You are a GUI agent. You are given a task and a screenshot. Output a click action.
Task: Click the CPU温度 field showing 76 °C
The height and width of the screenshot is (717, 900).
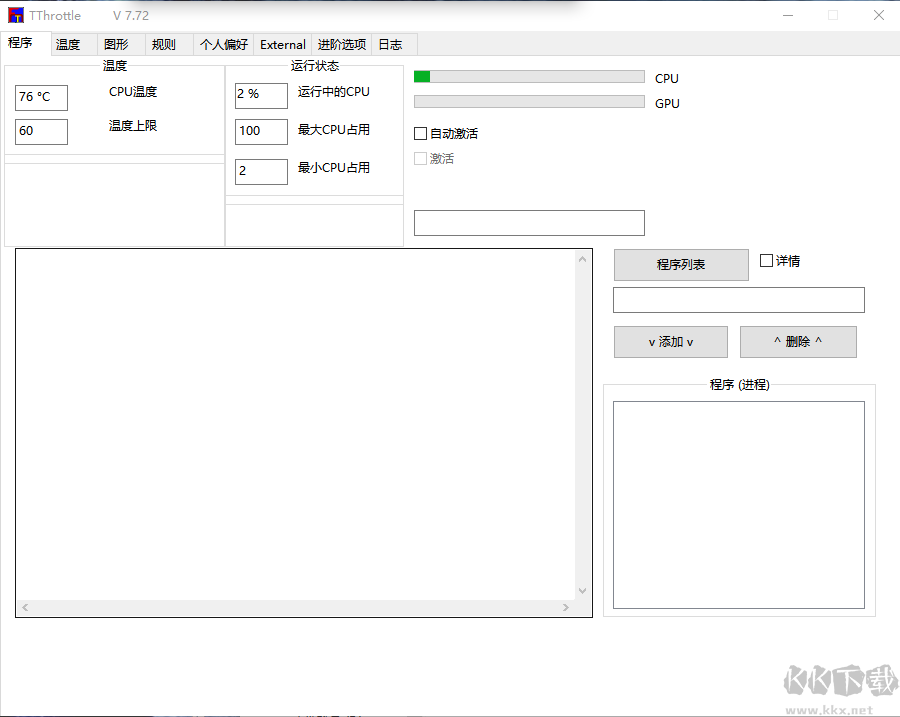point(41,97)
